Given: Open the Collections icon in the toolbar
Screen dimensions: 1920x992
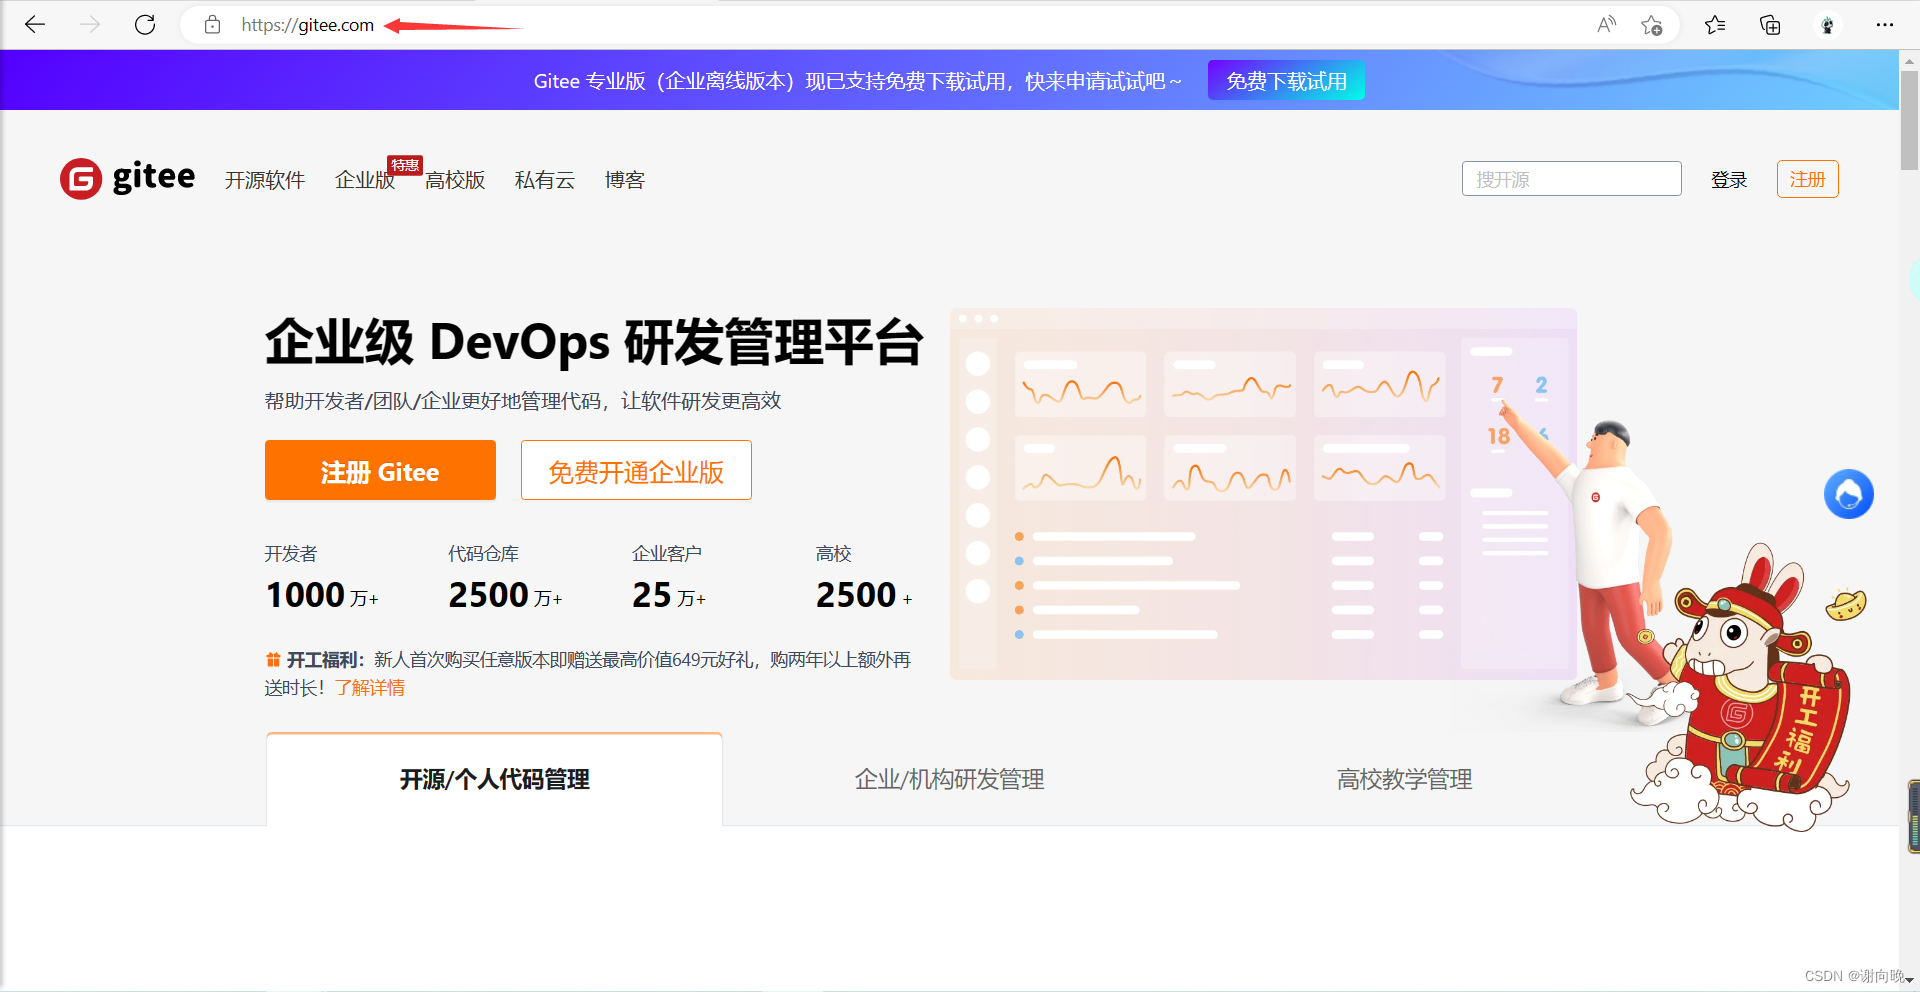Looking at the screenshot, I should pos(1770,25).
